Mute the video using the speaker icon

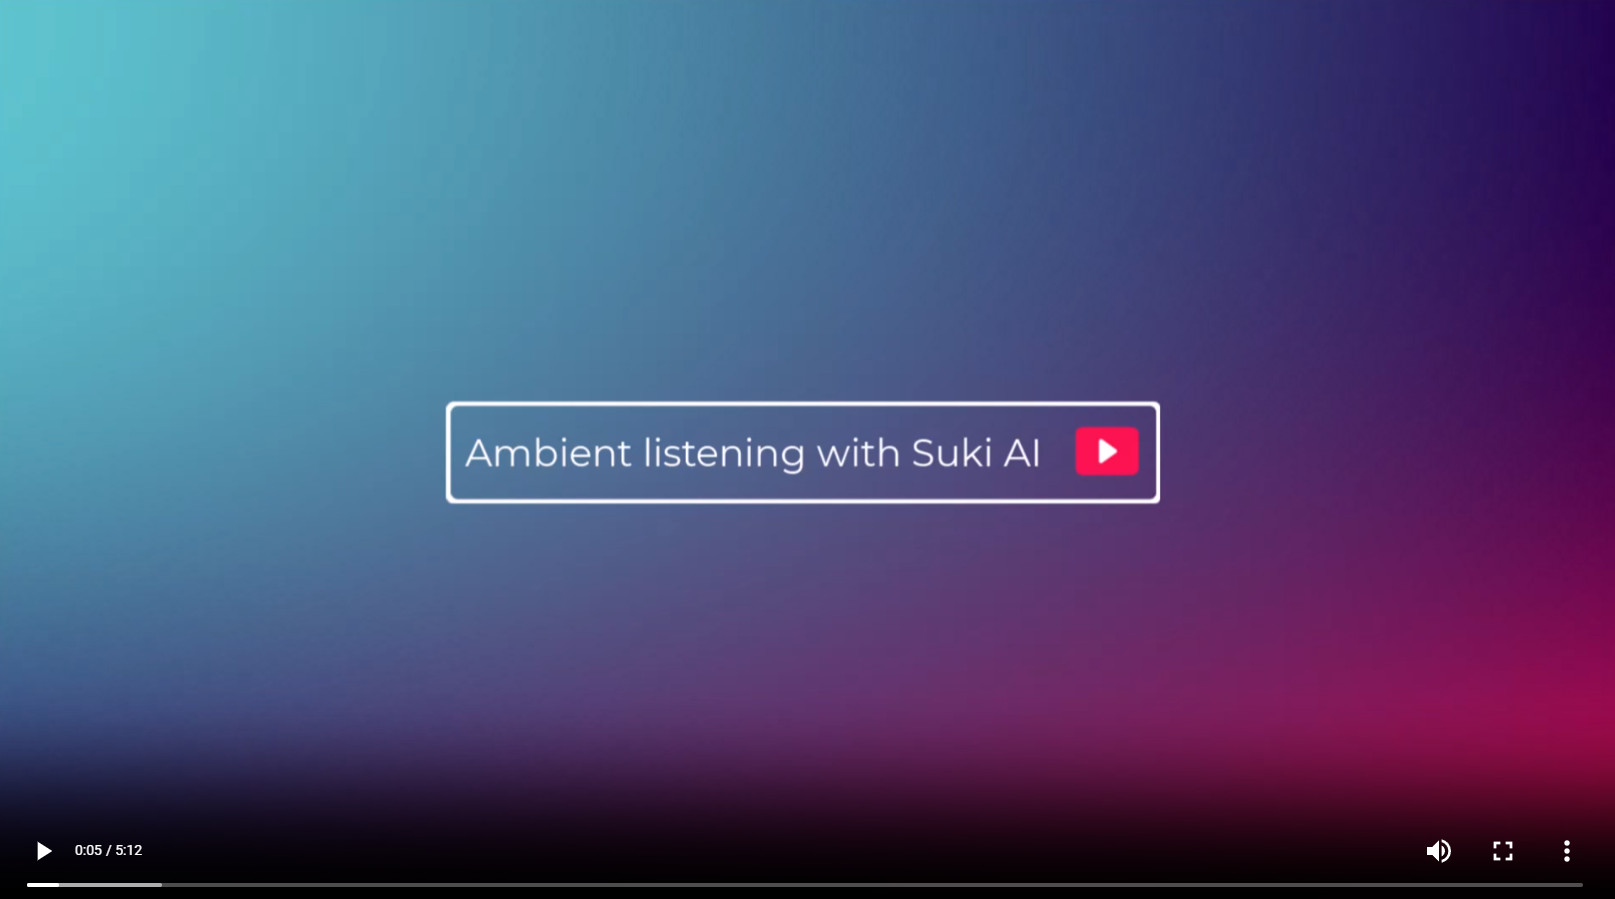coord(1438,851)
